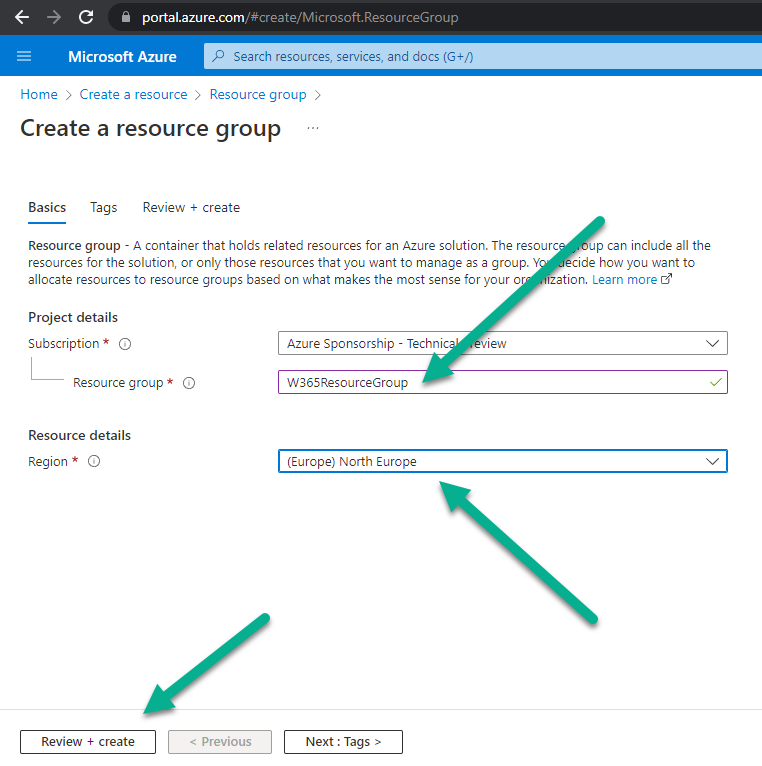762x766 pixels.
Task: Click the Create a resource group heading
Action: pyautogui.click(x=150, y=128)
